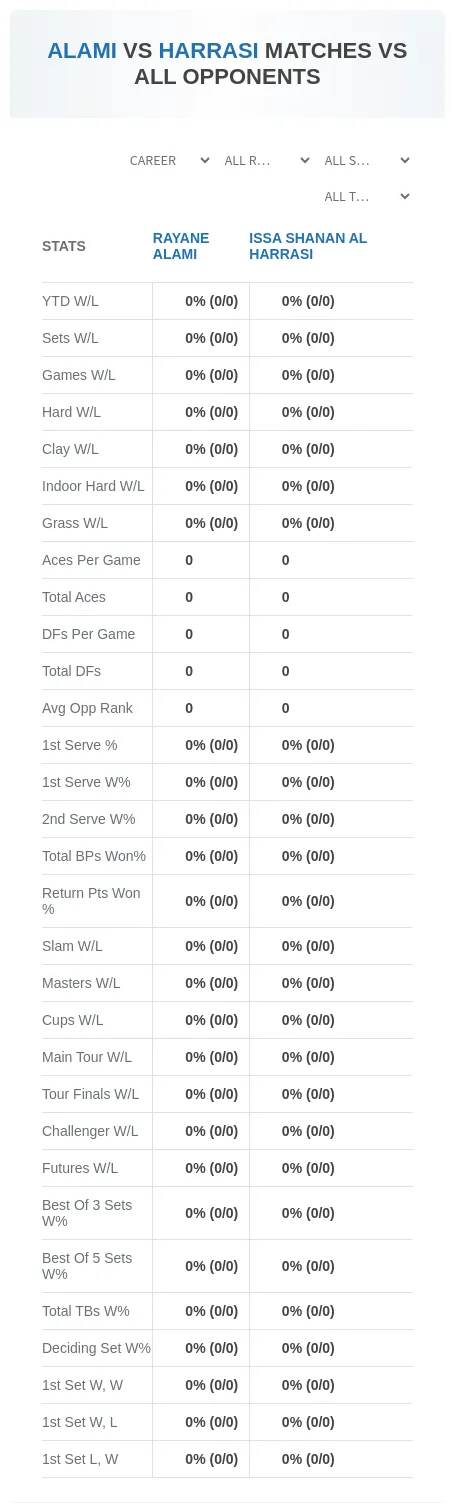The image size is (455, 1512).
Task: Click the Challenger W/L row label
Action: coord(90,1131)
